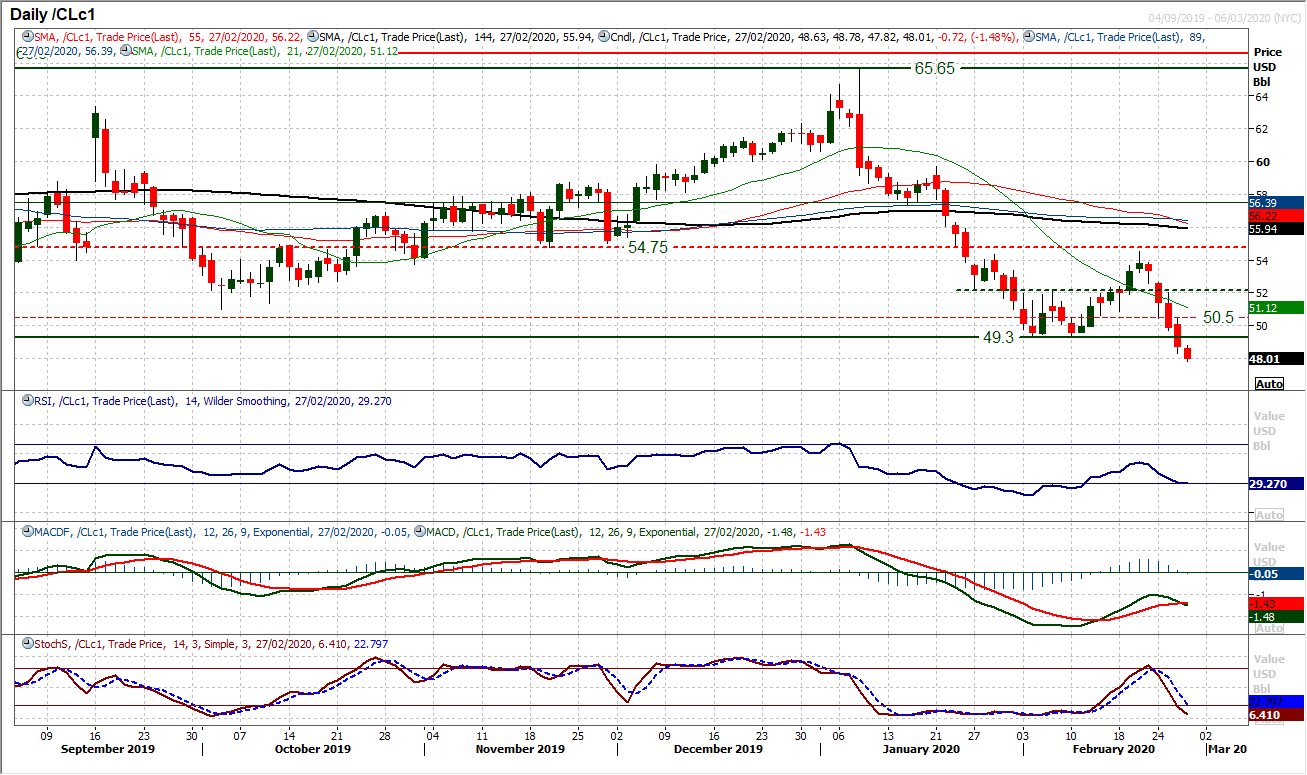Select the Daily /CLc1 chart title

(55, 14)
